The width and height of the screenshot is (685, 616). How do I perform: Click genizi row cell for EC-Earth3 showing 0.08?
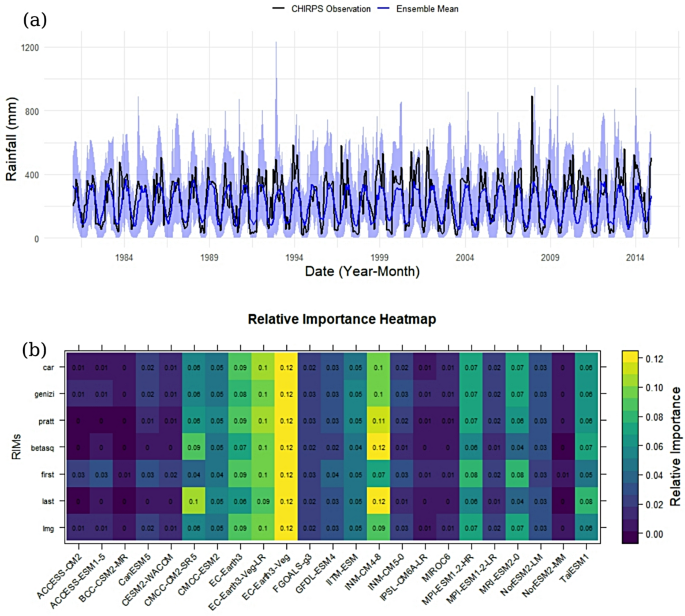(240, 394)
